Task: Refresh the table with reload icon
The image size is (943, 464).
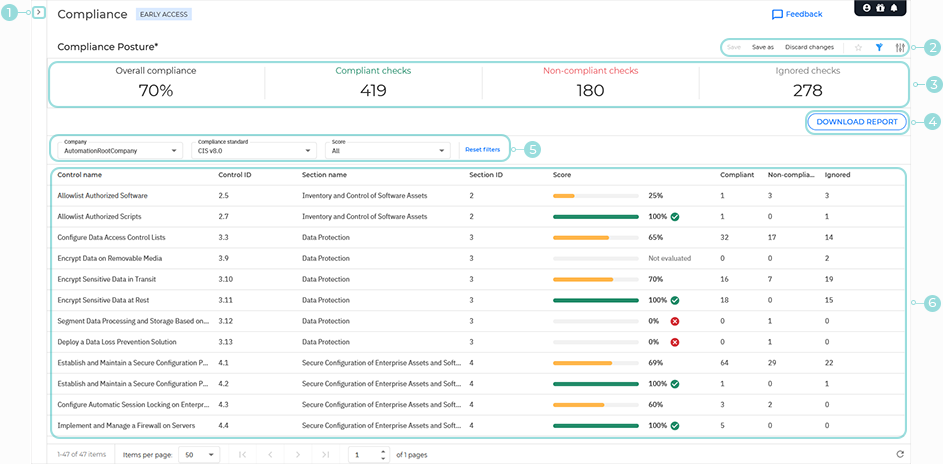Action: pos(899,455)
